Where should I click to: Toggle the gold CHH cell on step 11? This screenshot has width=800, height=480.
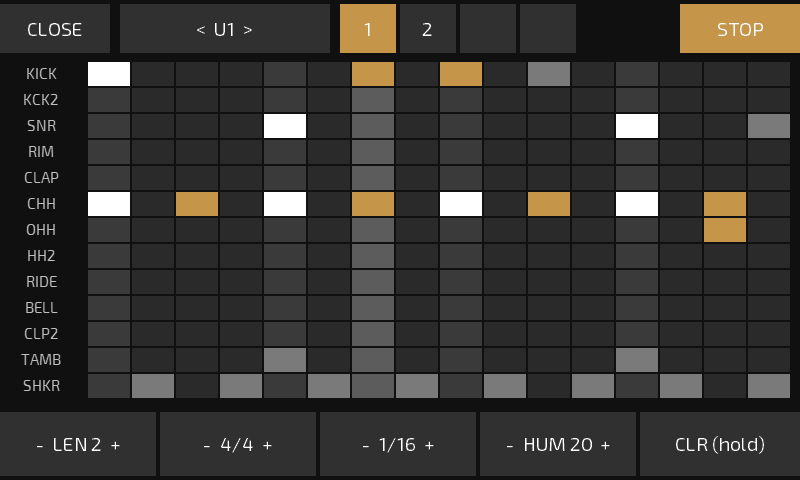(549, 204)
